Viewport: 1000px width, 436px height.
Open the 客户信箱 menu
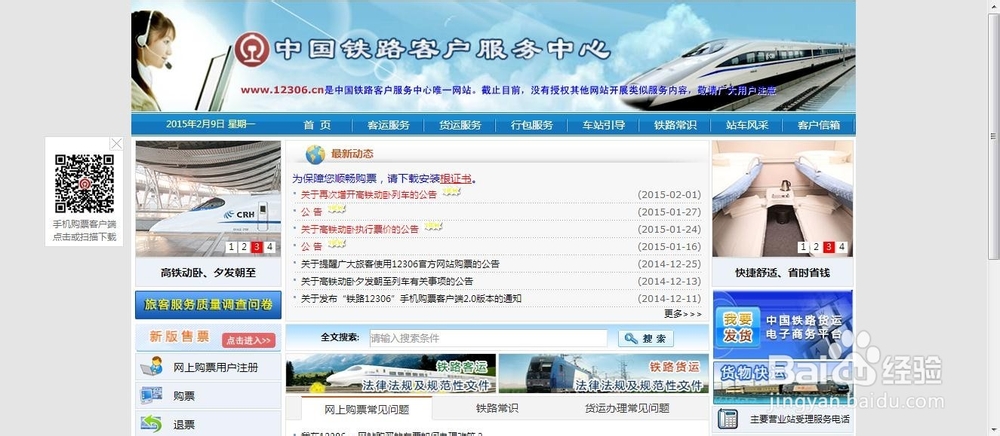[818, 125]
